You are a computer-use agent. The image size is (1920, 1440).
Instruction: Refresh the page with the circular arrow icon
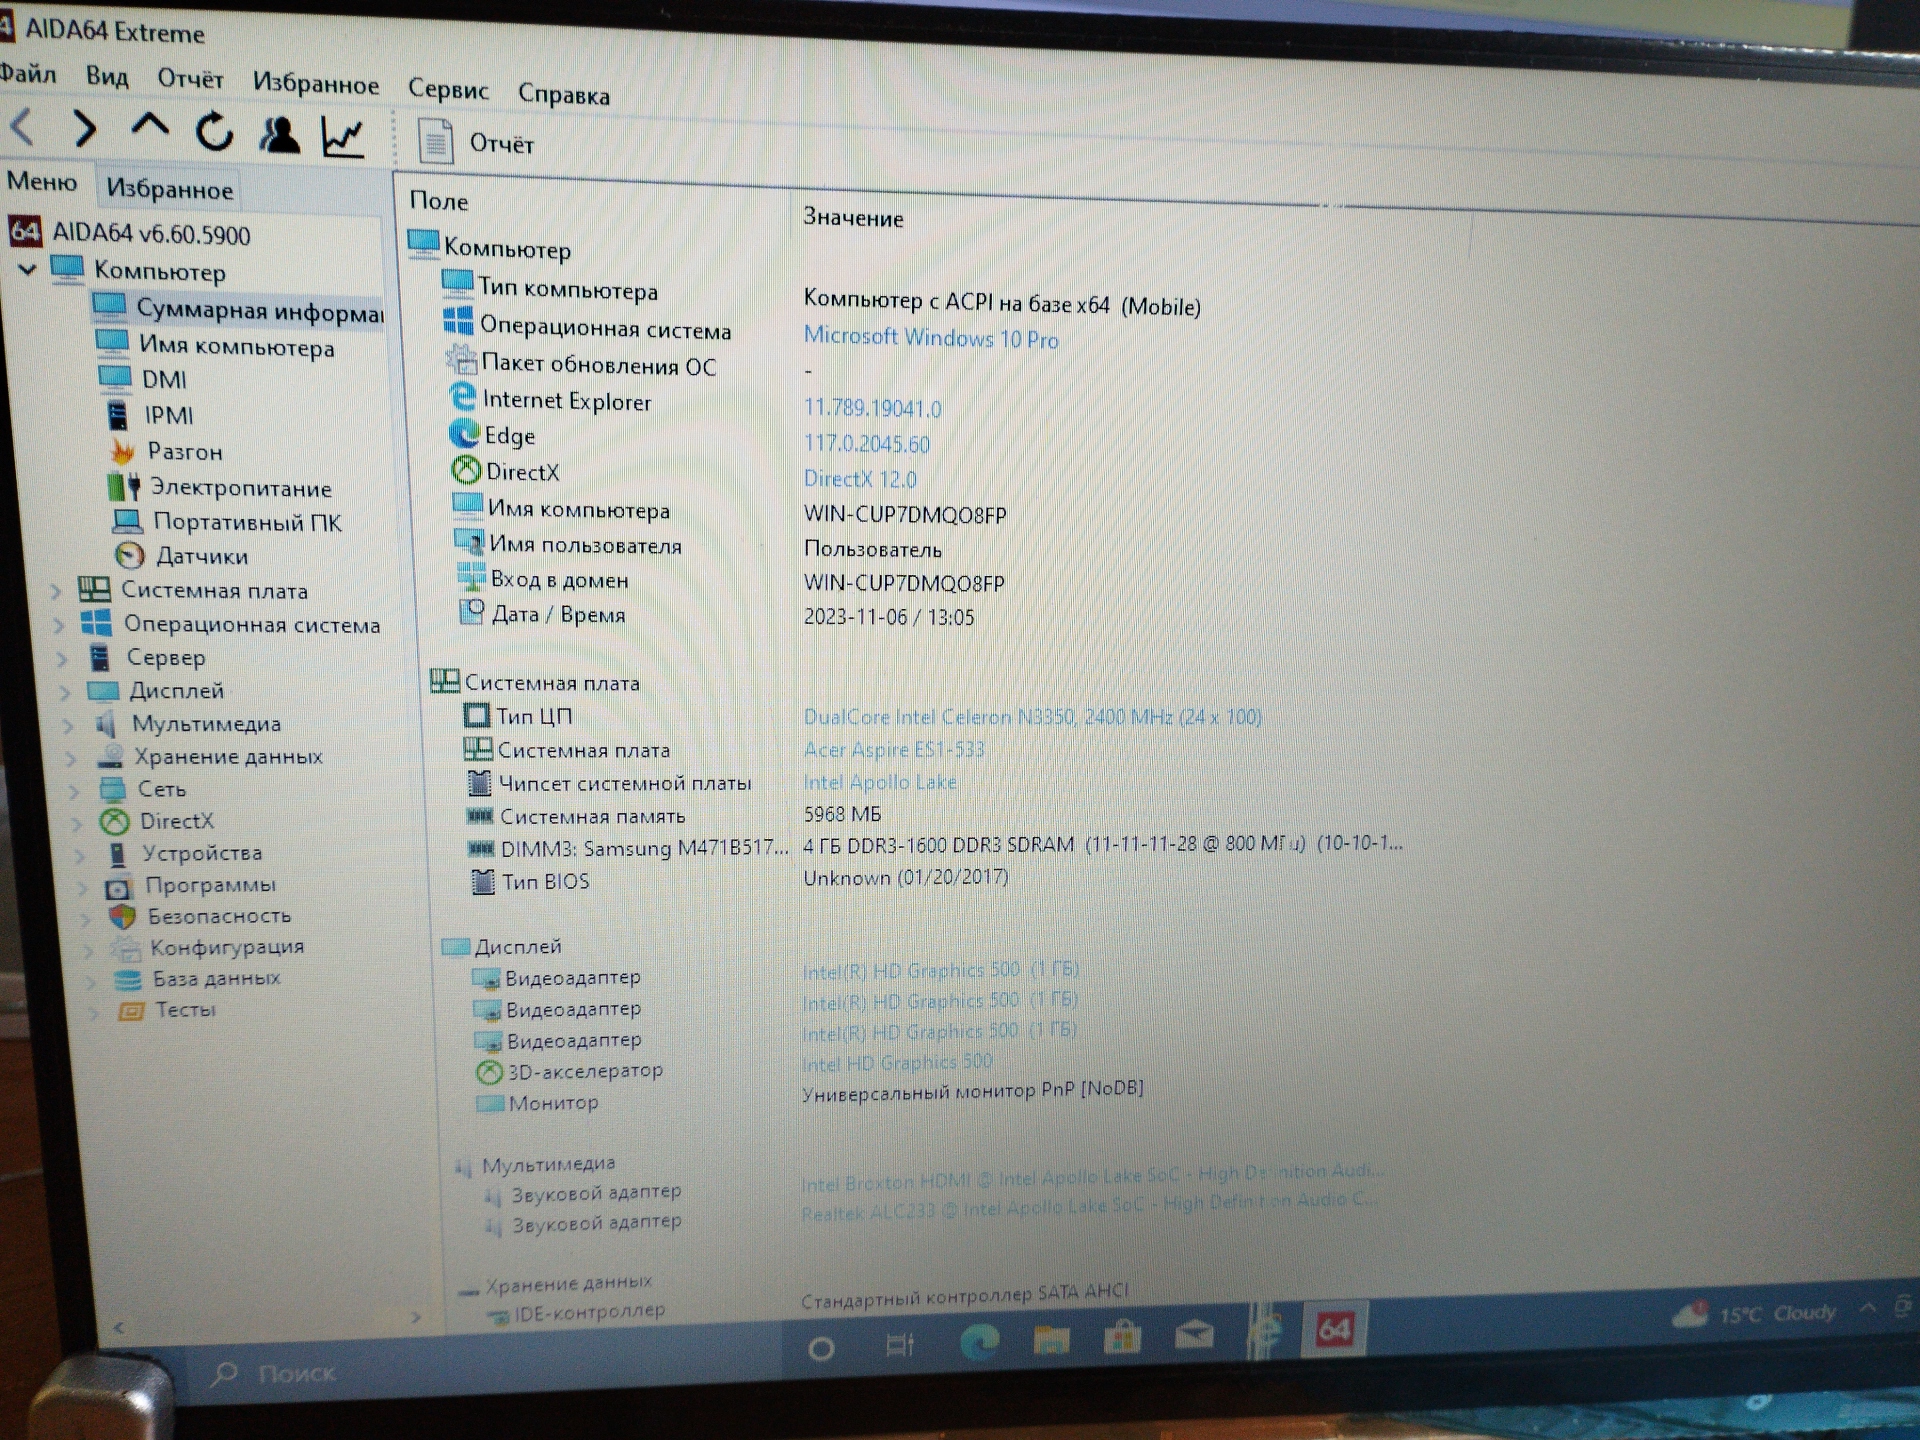(x=214, y=131)
